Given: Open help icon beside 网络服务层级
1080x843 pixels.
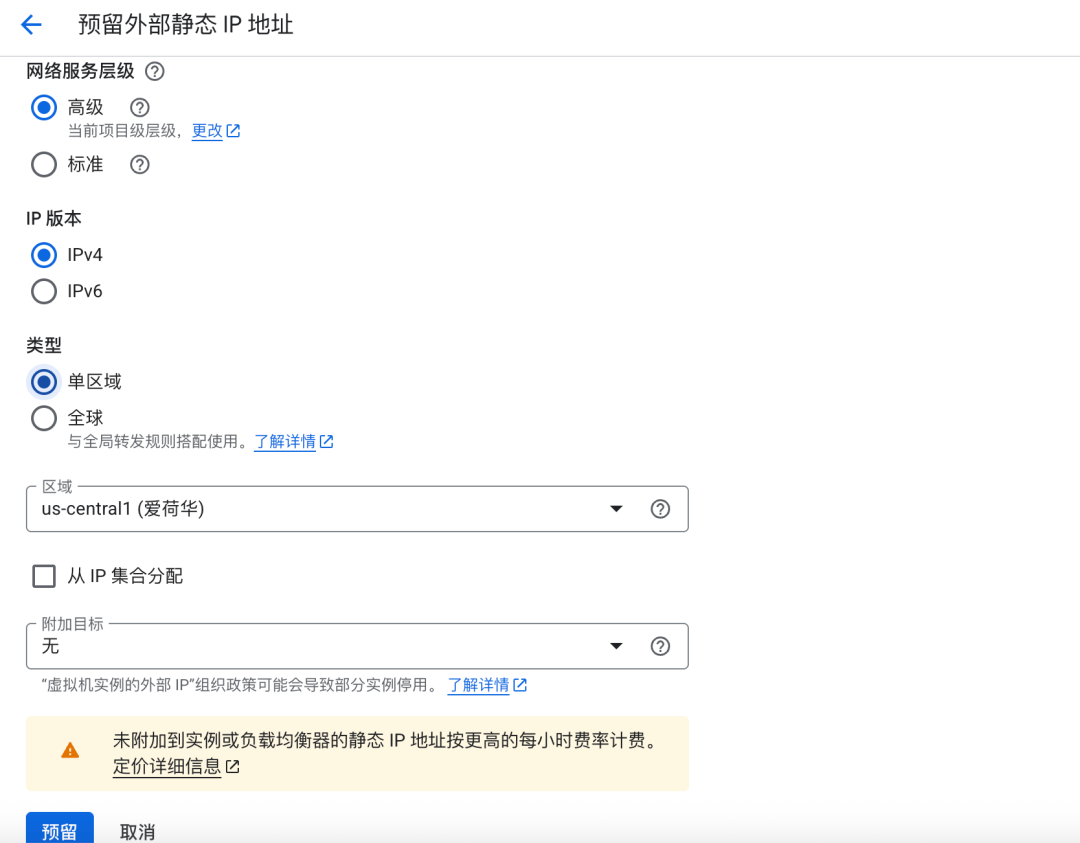Looking at the screenshot, I should click(x=154, y=72).
